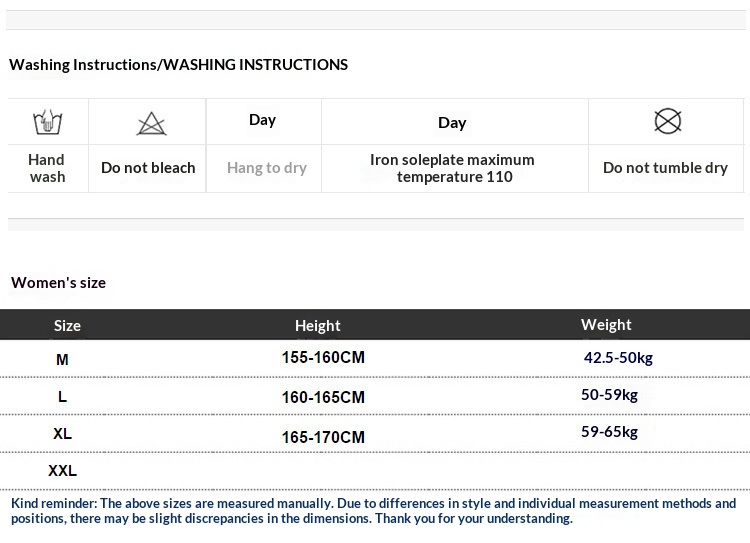This screenshot has height=543, width=750.
Task: Click the Size column header
Action: click(67, 325)
